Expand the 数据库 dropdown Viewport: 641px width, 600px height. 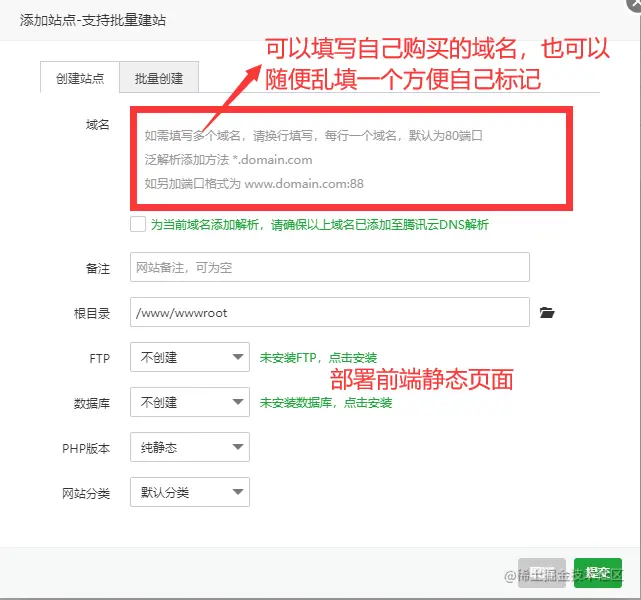[190, 402]
